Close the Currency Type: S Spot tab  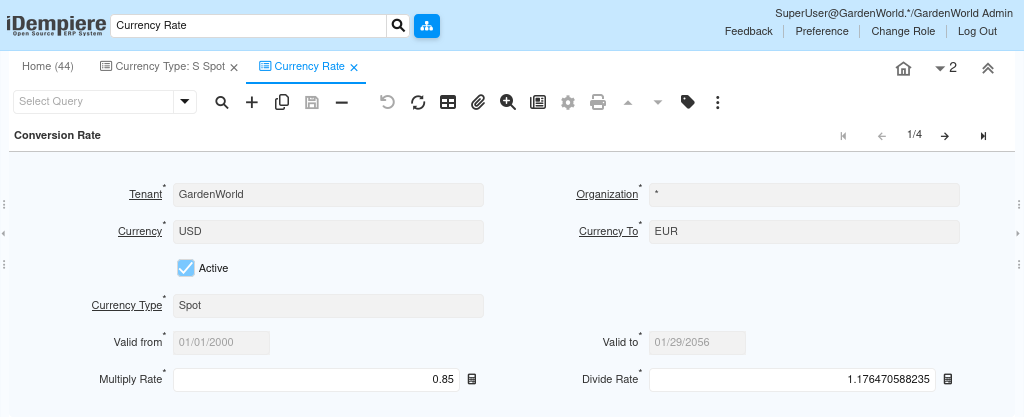234,67
